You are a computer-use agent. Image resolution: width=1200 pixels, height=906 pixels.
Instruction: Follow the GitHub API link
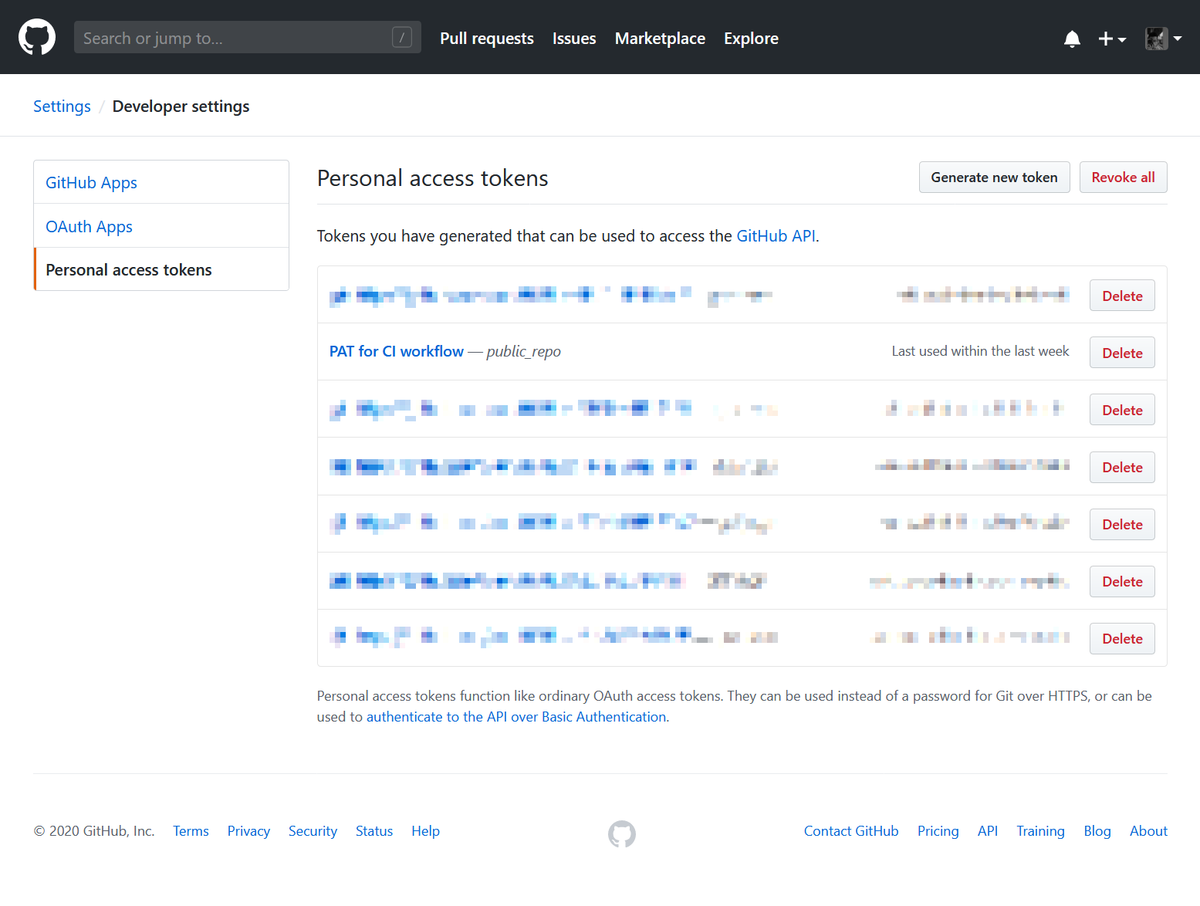click(776, 236)
